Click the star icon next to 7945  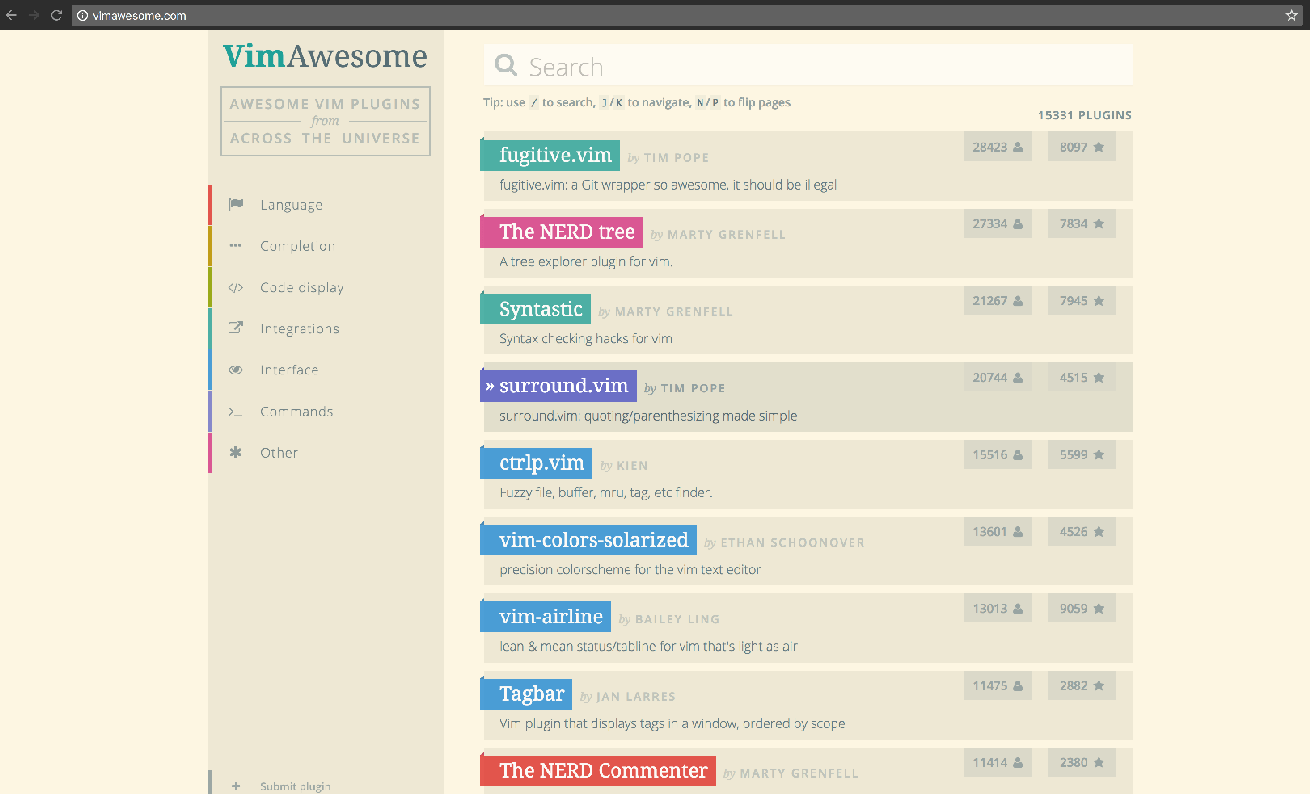click(x=1098, y=301)
